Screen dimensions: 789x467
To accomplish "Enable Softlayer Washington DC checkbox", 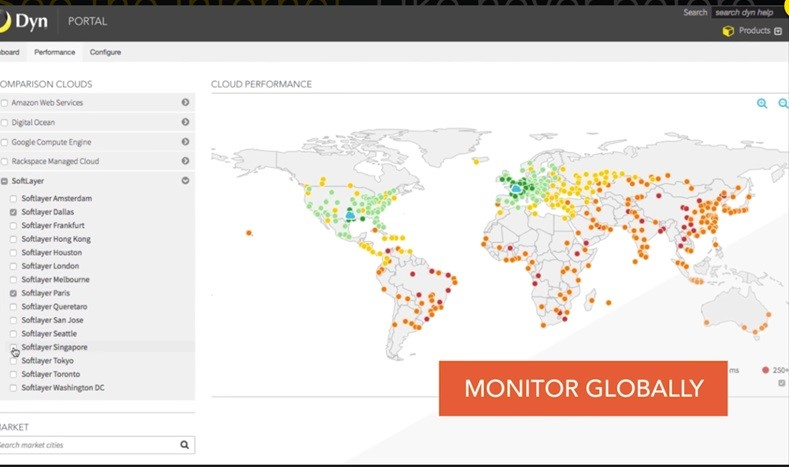I will tap(14, 388).
